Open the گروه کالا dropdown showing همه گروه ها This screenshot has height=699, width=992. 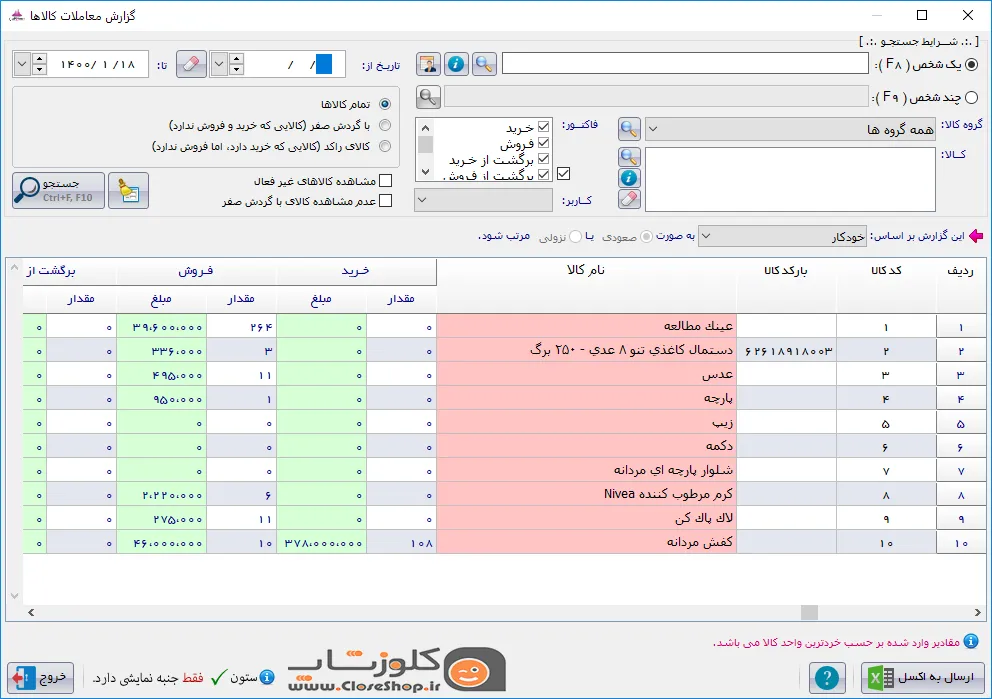pyautogui.click(x=790, y=130)
